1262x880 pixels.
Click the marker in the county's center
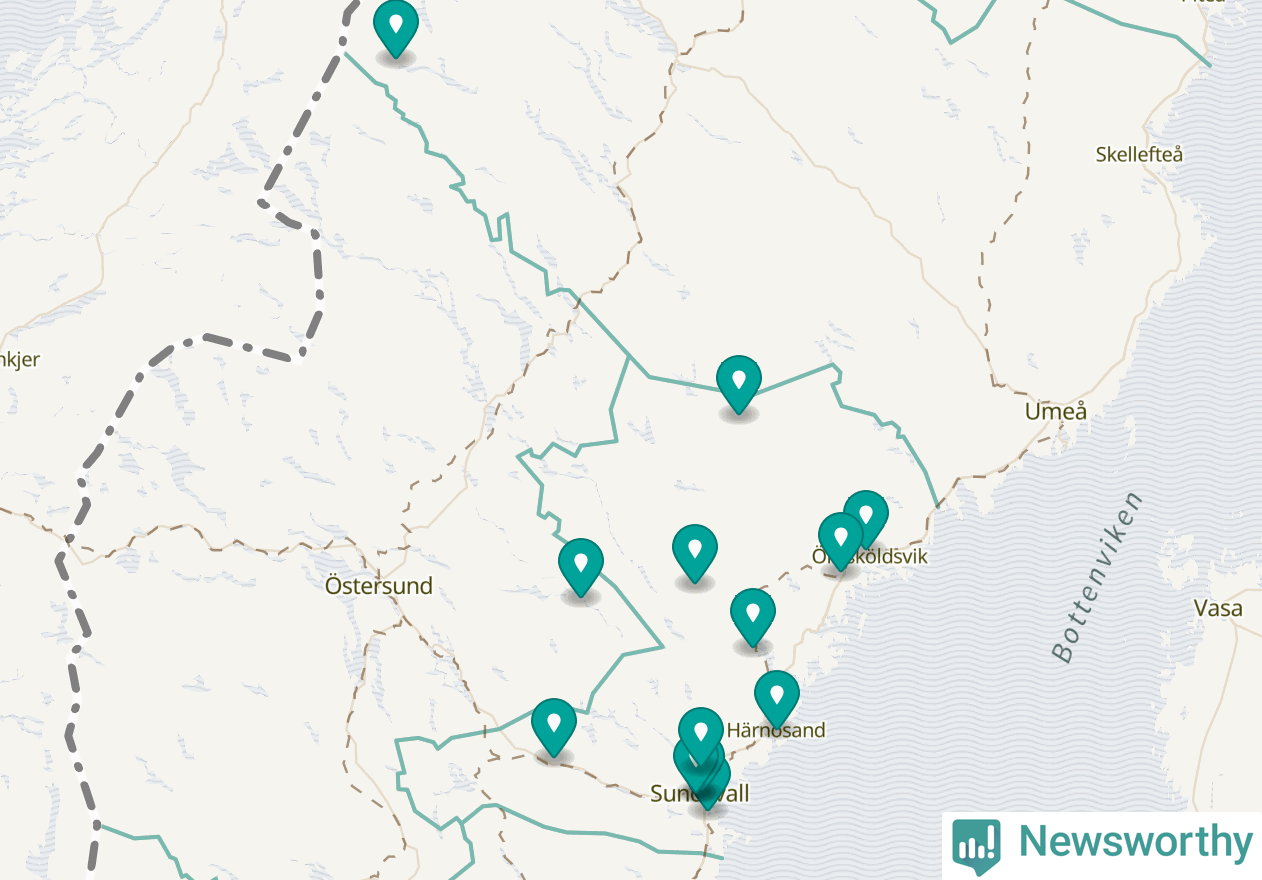tap(694, 554)
